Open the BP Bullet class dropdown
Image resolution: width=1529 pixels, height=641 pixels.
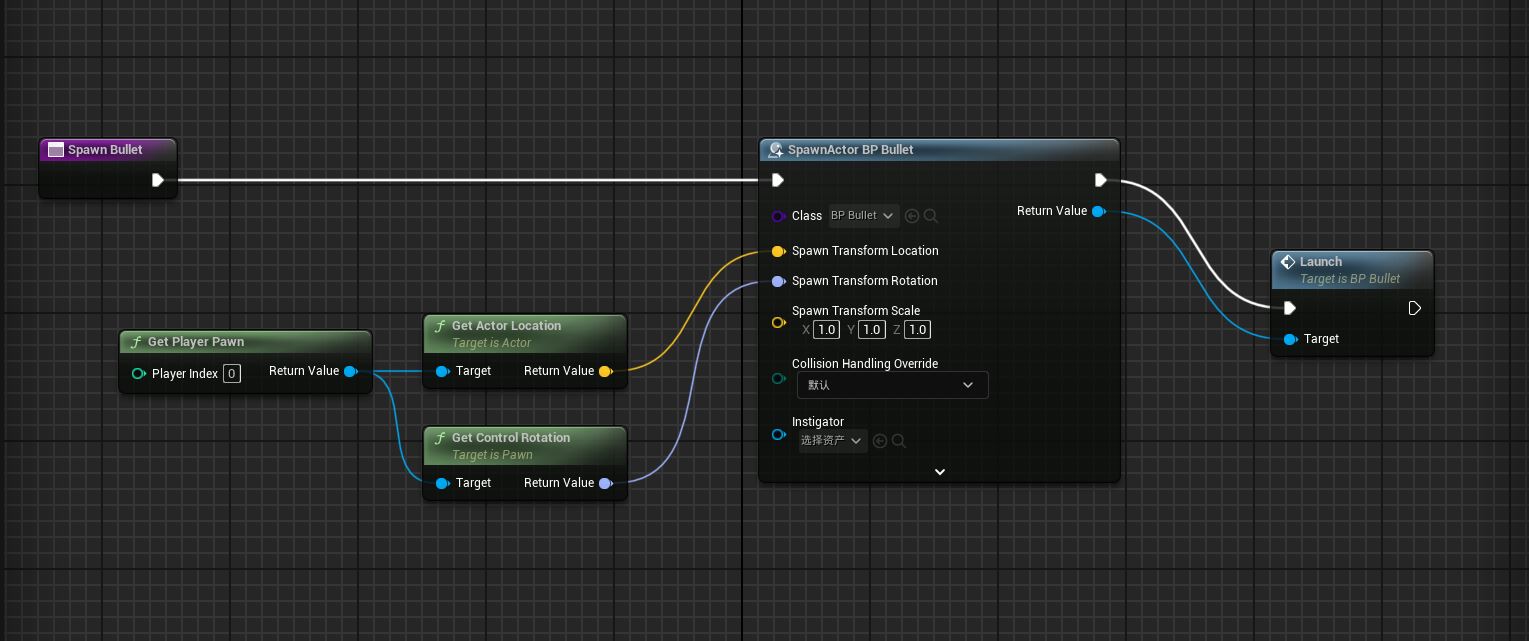[x=863, y=216]
